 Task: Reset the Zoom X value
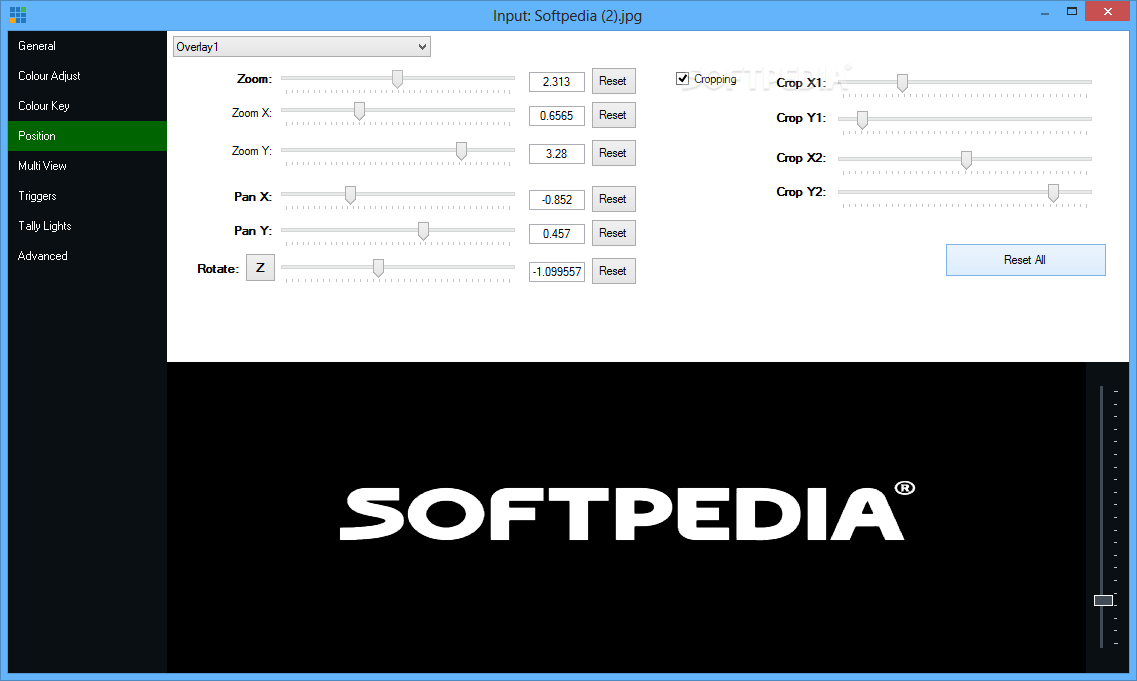pos(613,115)
